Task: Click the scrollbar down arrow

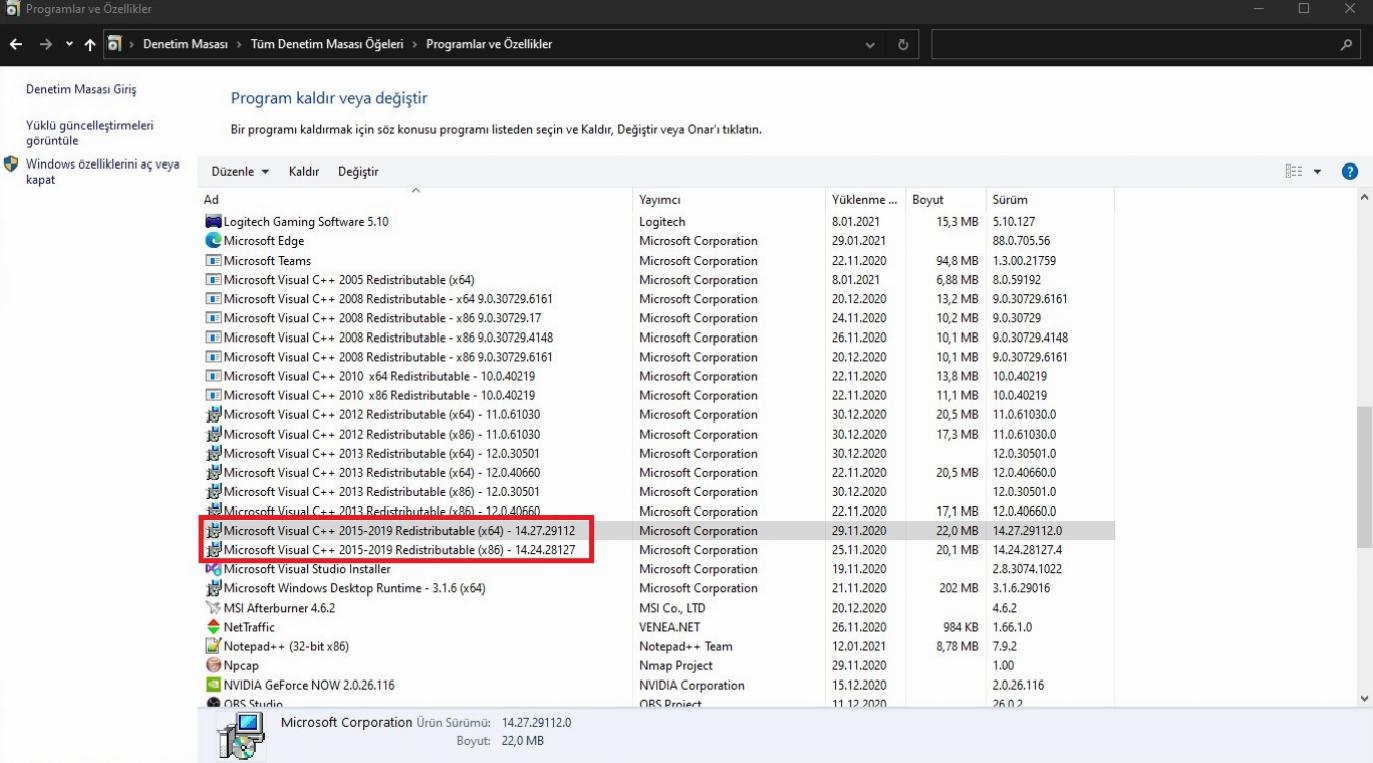Action: tap(1365, 698)
